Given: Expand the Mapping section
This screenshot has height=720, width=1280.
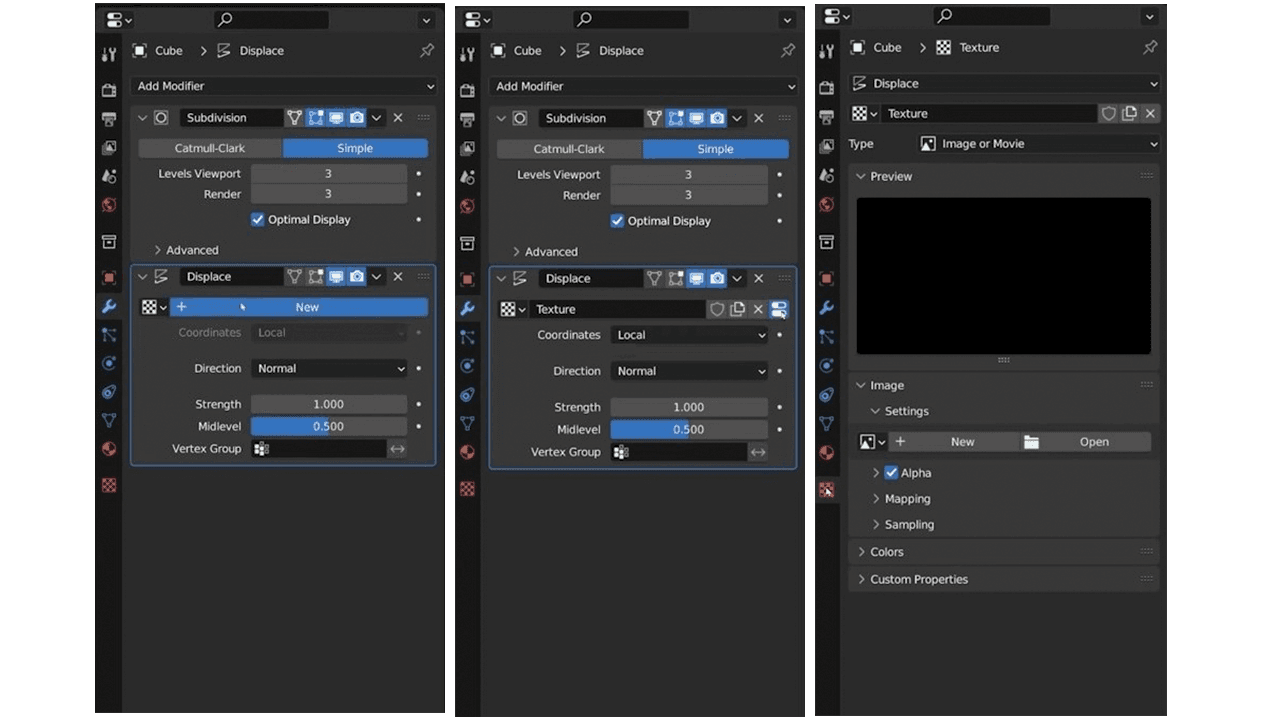Looking at the screenshot, I should coord(906,499).
